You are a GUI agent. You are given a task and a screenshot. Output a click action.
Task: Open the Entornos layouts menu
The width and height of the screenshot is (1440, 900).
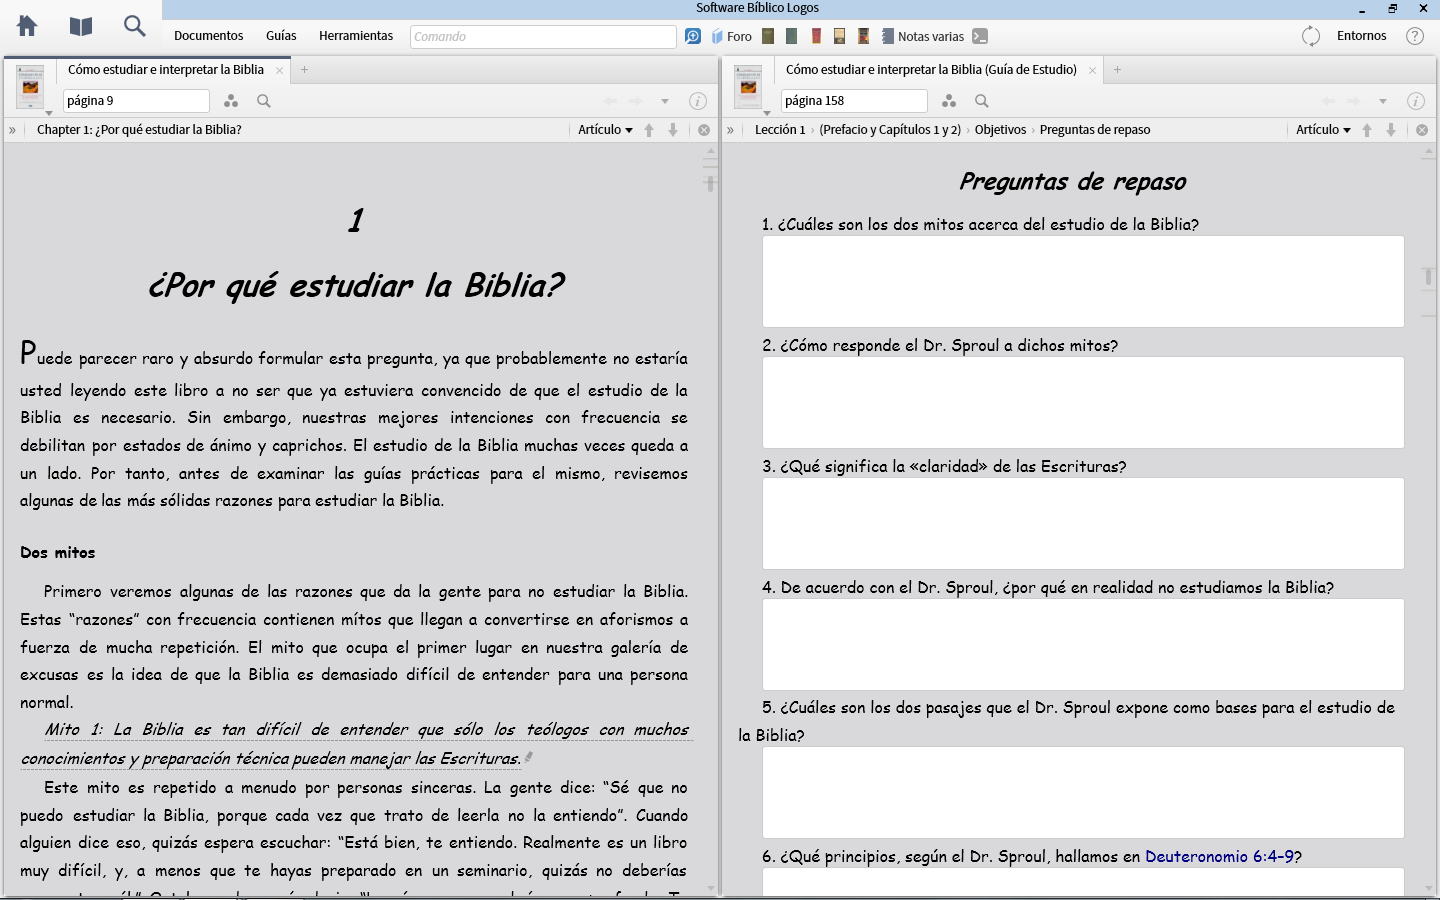point(1362,36)
